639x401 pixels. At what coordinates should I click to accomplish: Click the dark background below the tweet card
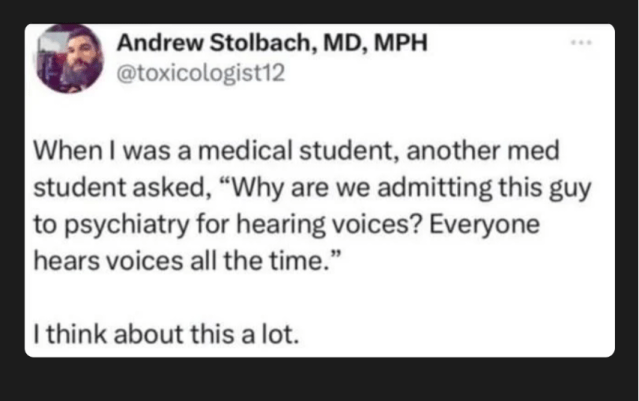[x=320, y=380]
